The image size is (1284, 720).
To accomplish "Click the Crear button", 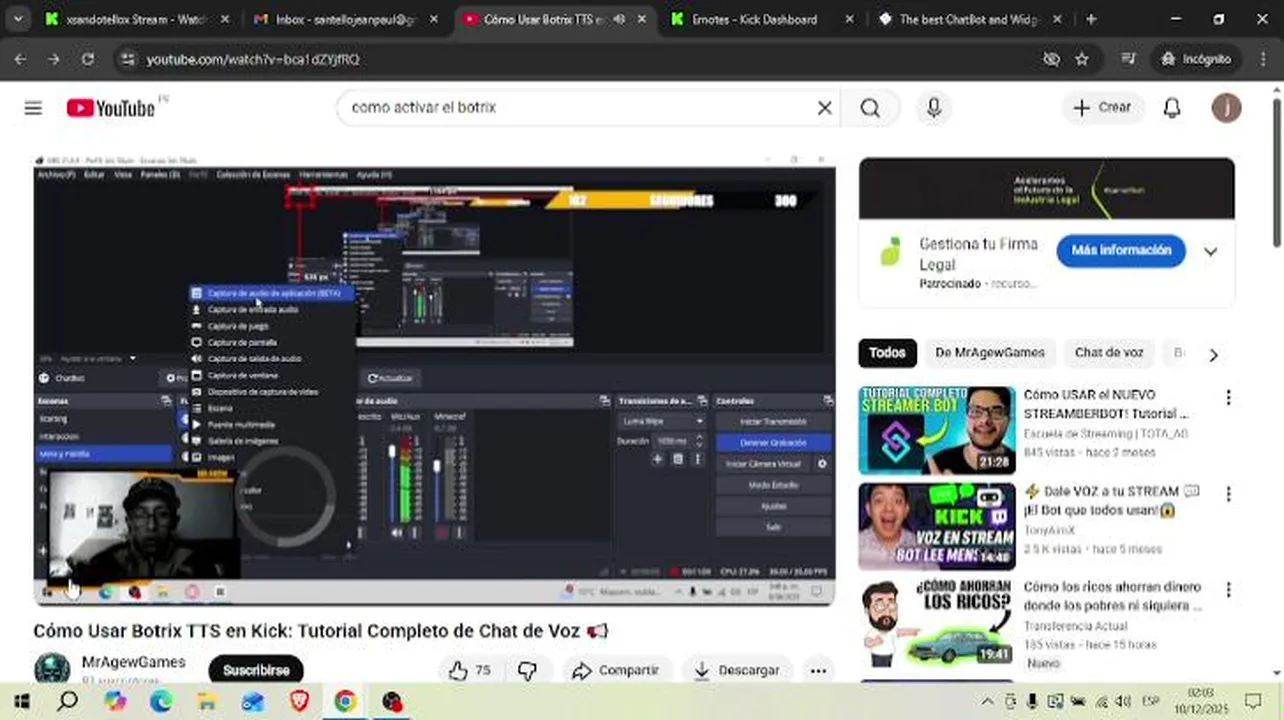I will (x=1103, y=108).
